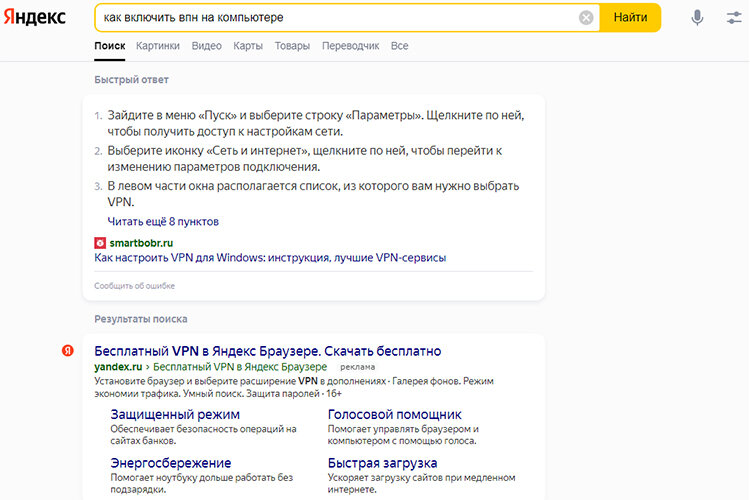
Task: Open the Карты tab
Action: point(248,46)
